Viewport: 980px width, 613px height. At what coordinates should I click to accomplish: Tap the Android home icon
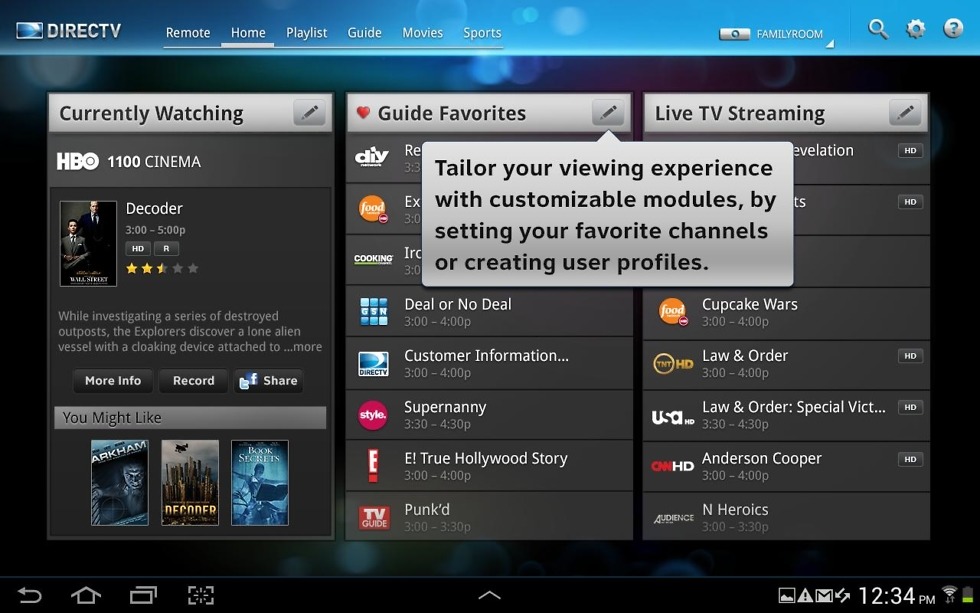86,595
